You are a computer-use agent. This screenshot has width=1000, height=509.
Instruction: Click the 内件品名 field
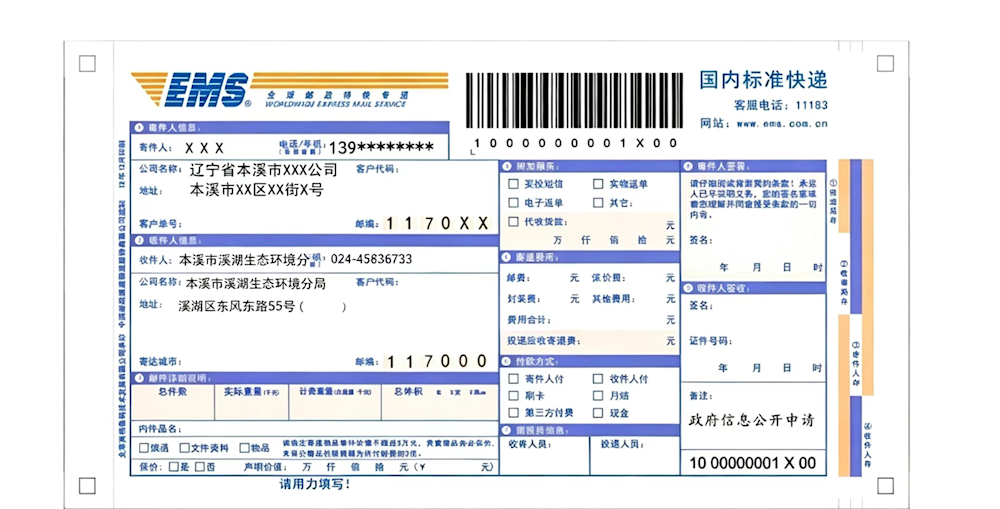click(x=315, y=429)
